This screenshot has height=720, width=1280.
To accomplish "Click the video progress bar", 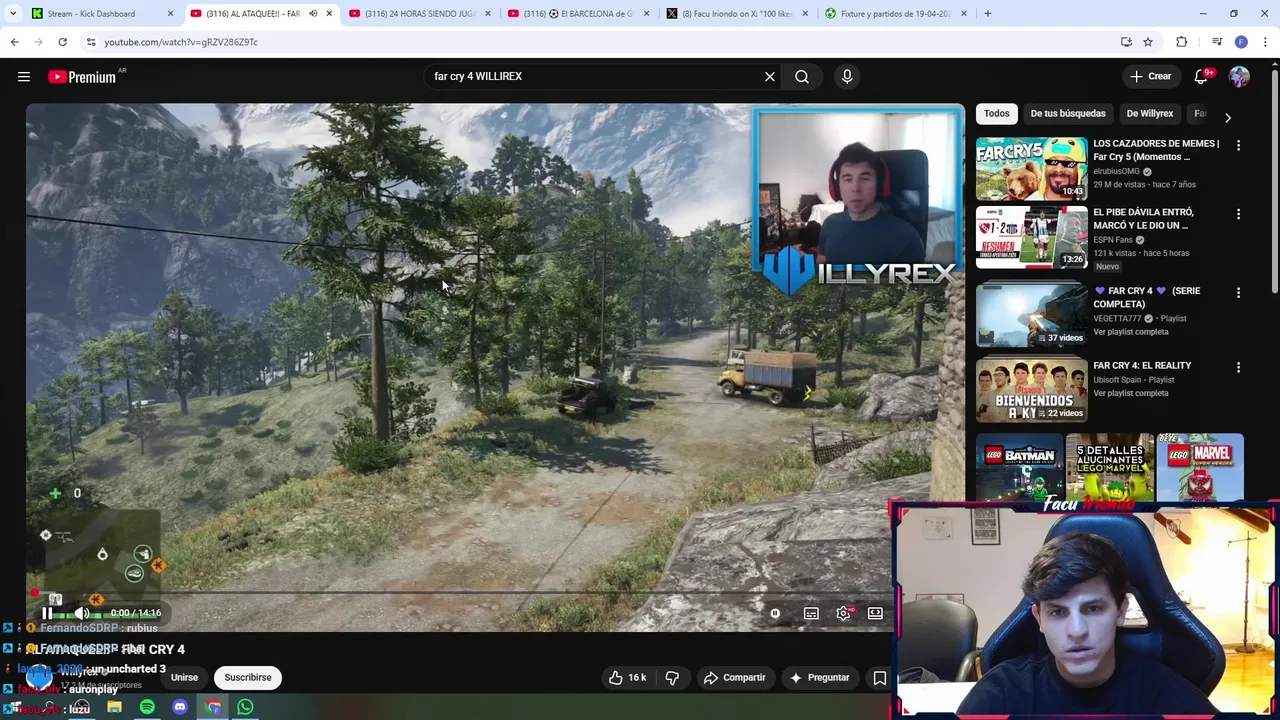I will pos(460,593).
